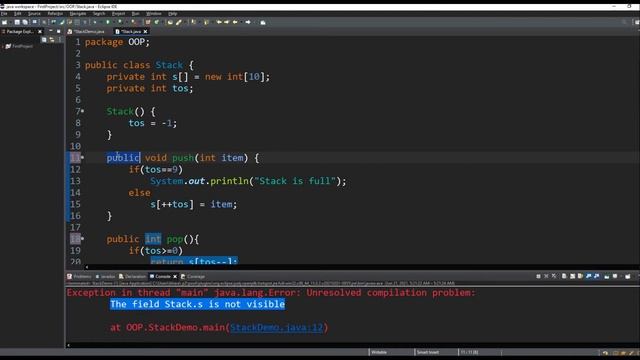
Task: Click the Clear Console icon
Action: (564, 276)
